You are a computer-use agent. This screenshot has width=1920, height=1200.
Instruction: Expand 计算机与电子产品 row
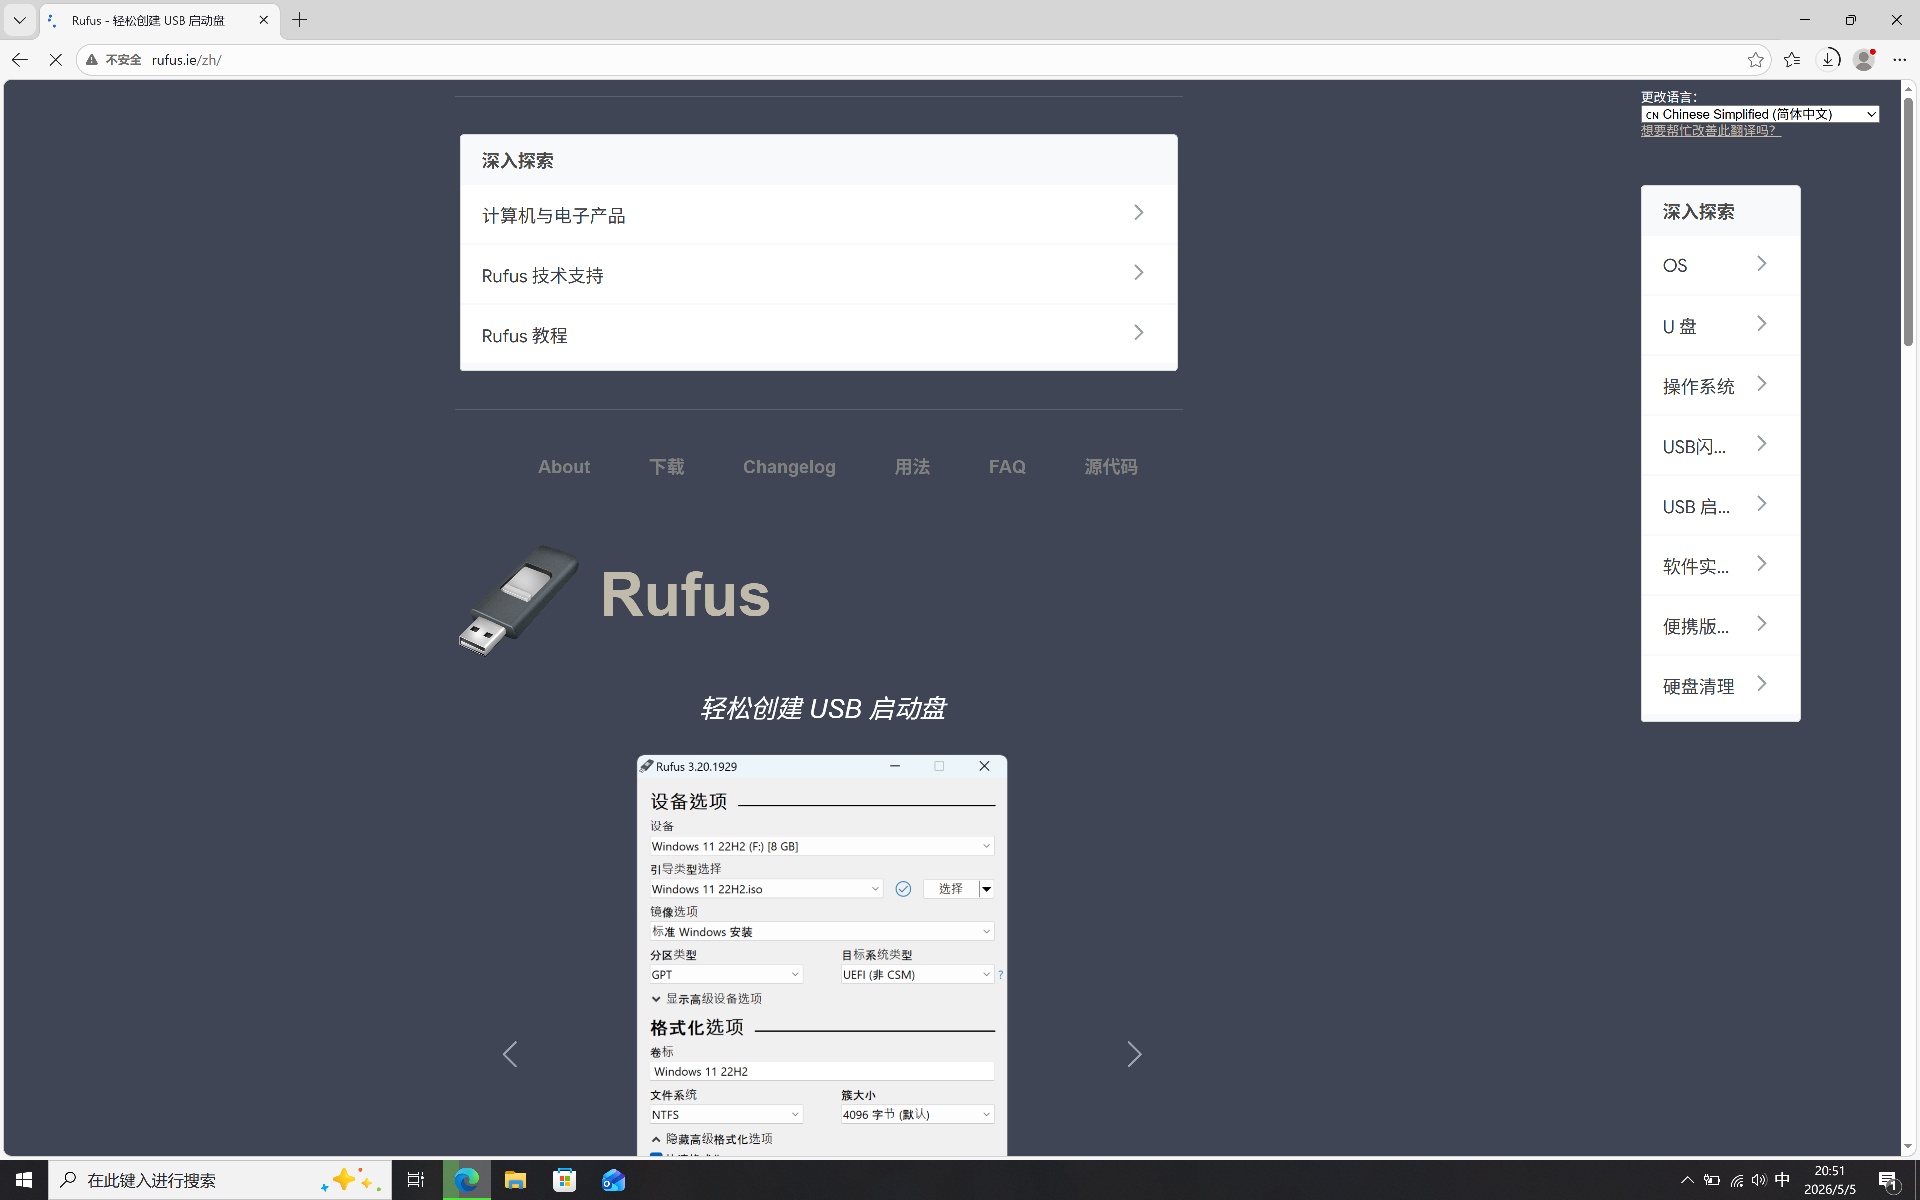point(818,214)
